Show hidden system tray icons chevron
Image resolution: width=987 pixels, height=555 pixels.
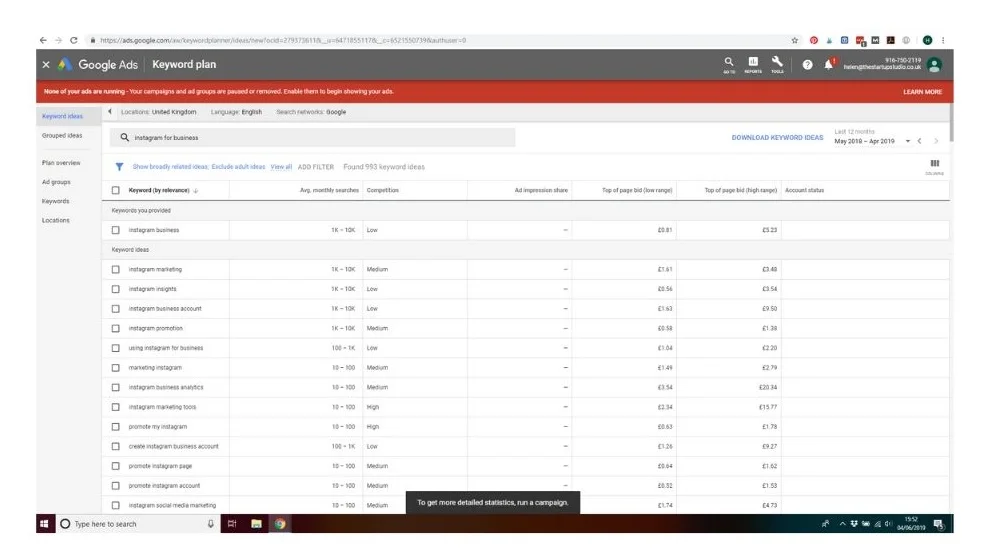click(842, 524)
